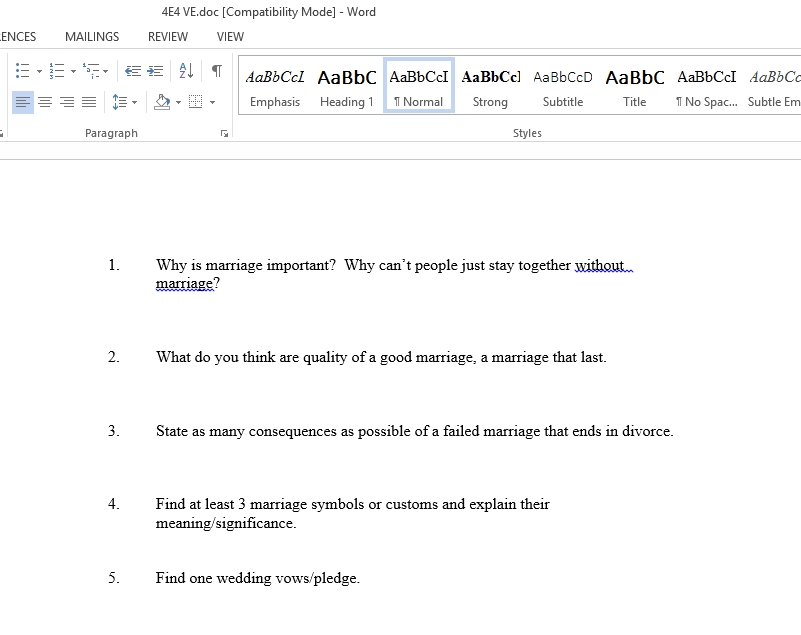Open the Numbering library dropdown arrow
The width and height of the screenshot is (801, 635).
tap(73, 71)
